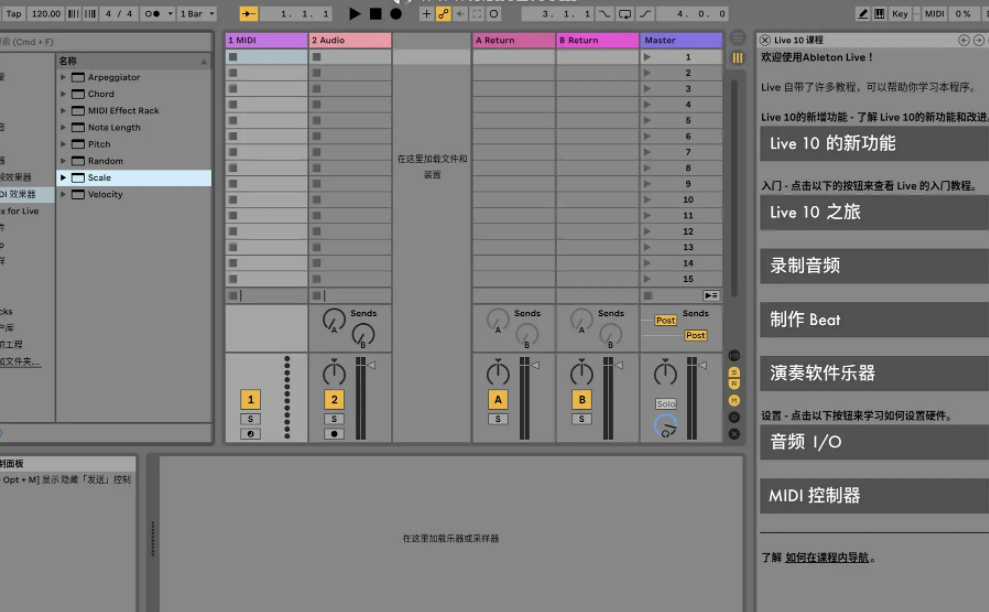Toggle MIDI Map Mode switch
989x612 pixels.
click(934, 13)
